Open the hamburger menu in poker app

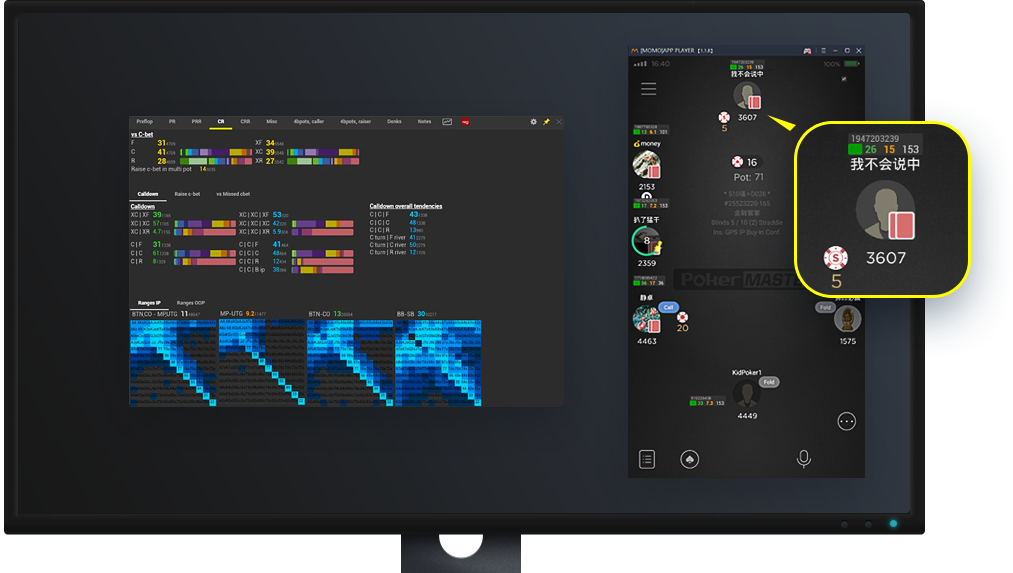coord(648,89)
